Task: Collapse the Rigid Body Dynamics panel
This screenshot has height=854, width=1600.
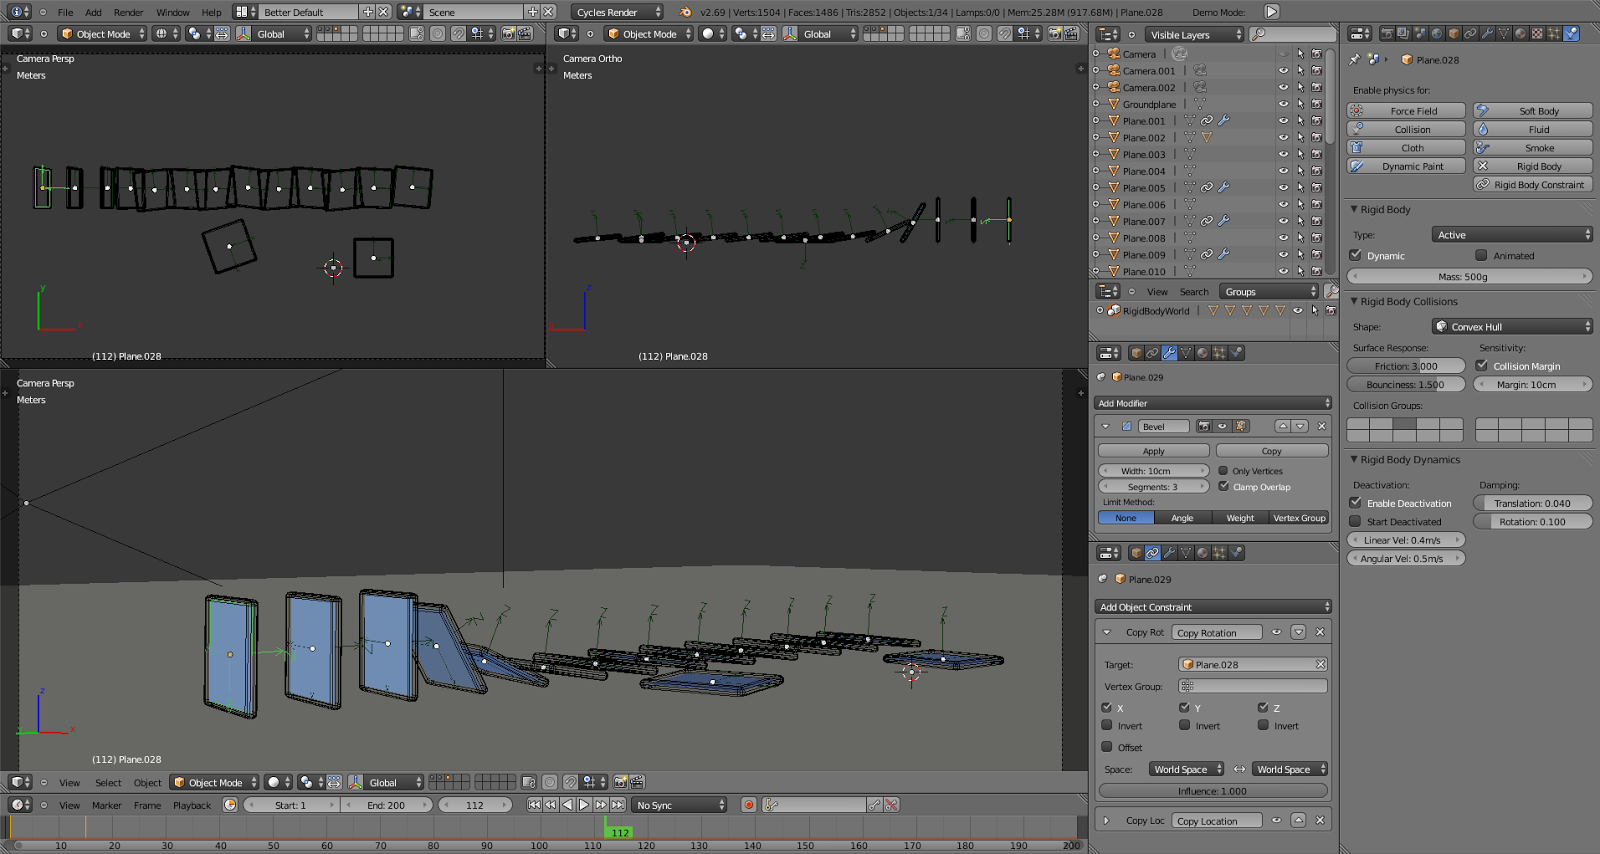Action: (1355, 460)
